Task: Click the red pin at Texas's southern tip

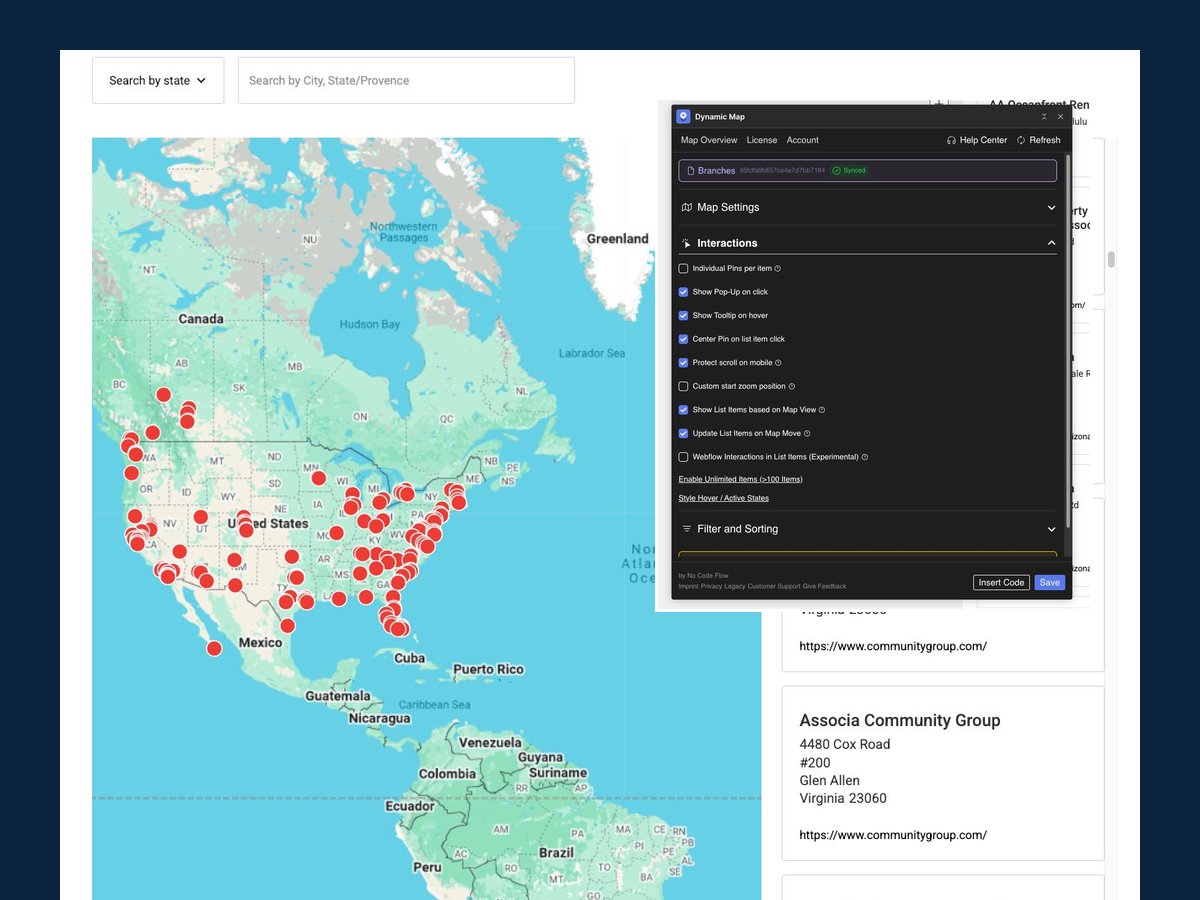Action: coord(288,626)
